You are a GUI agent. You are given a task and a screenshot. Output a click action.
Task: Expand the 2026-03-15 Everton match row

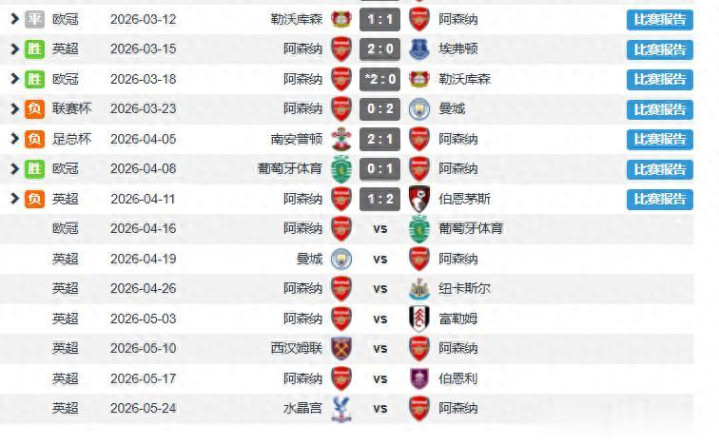13,49
